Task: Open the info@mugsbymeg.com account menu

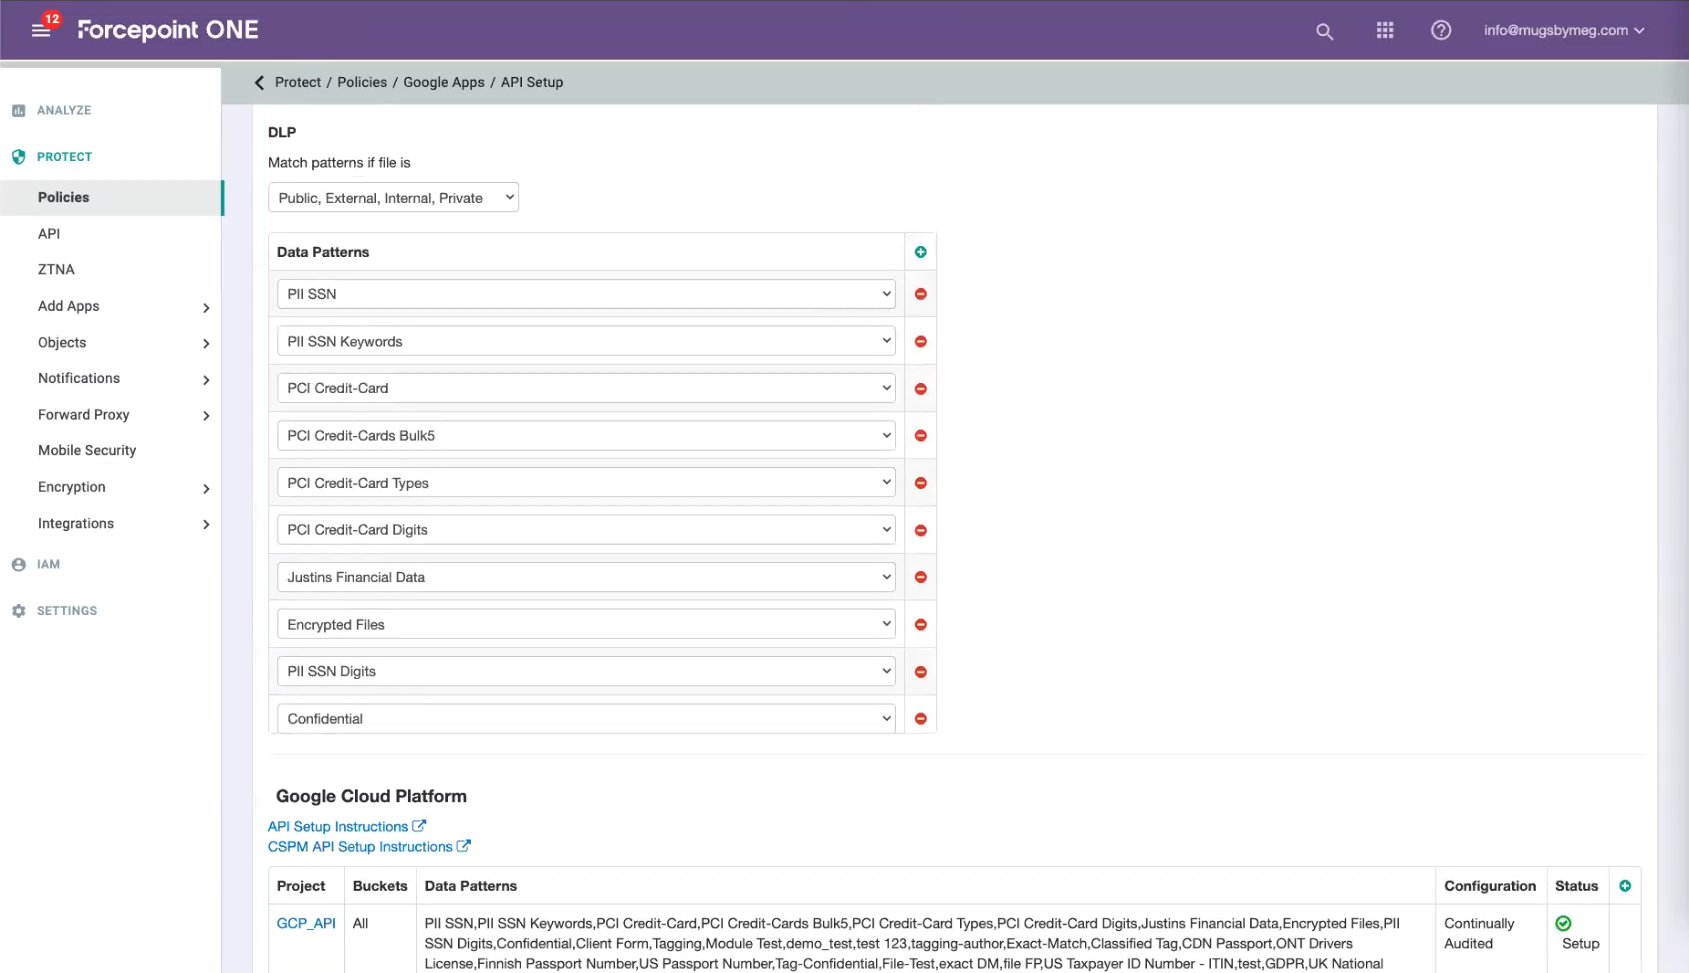Action: [x=1563, y=31]
